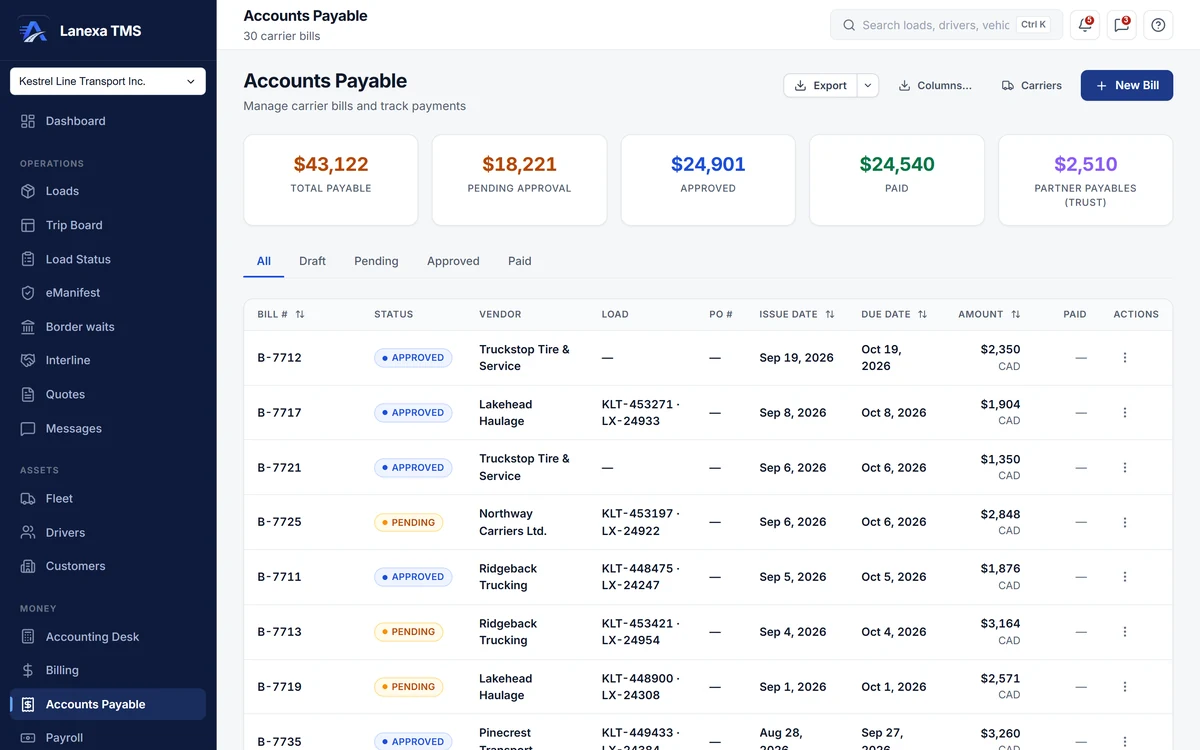The height and width of the screenshot is (750, 1200).
Task: Open Trip Board in sidebar
Action: tap(108, 225)
